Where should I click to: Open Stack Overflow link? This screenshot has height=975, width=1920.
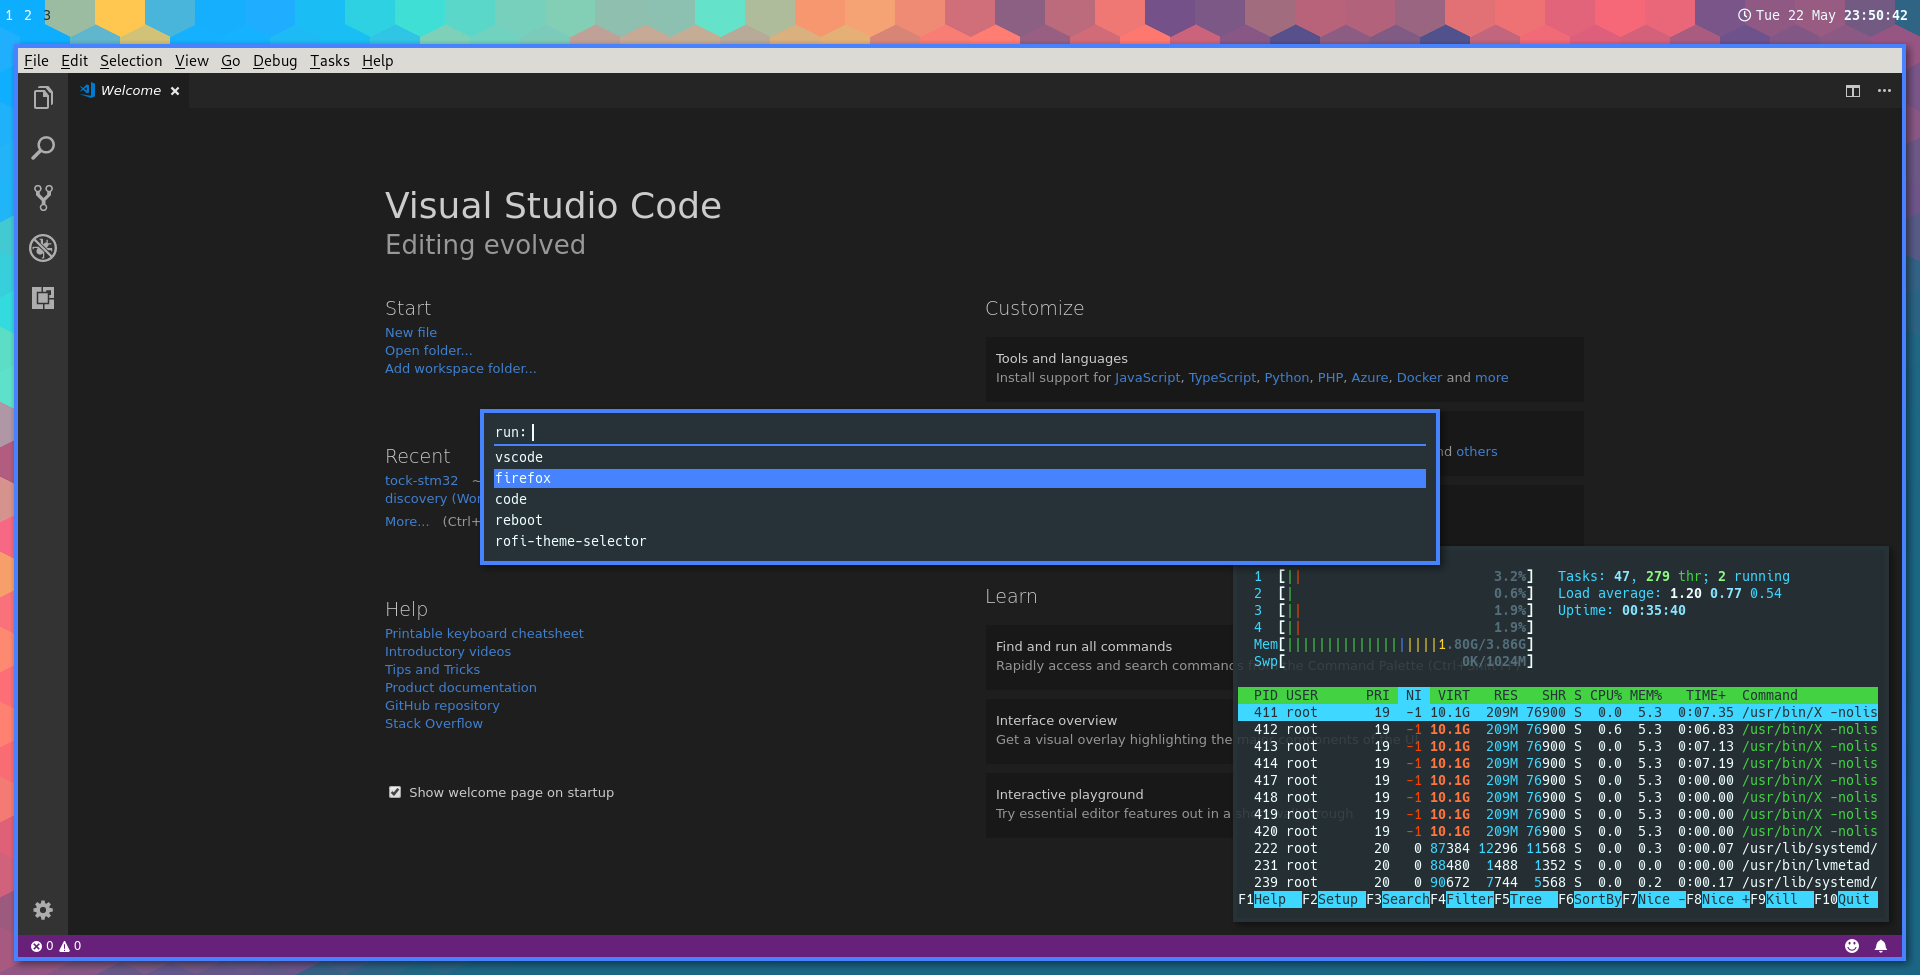point(434,724)
